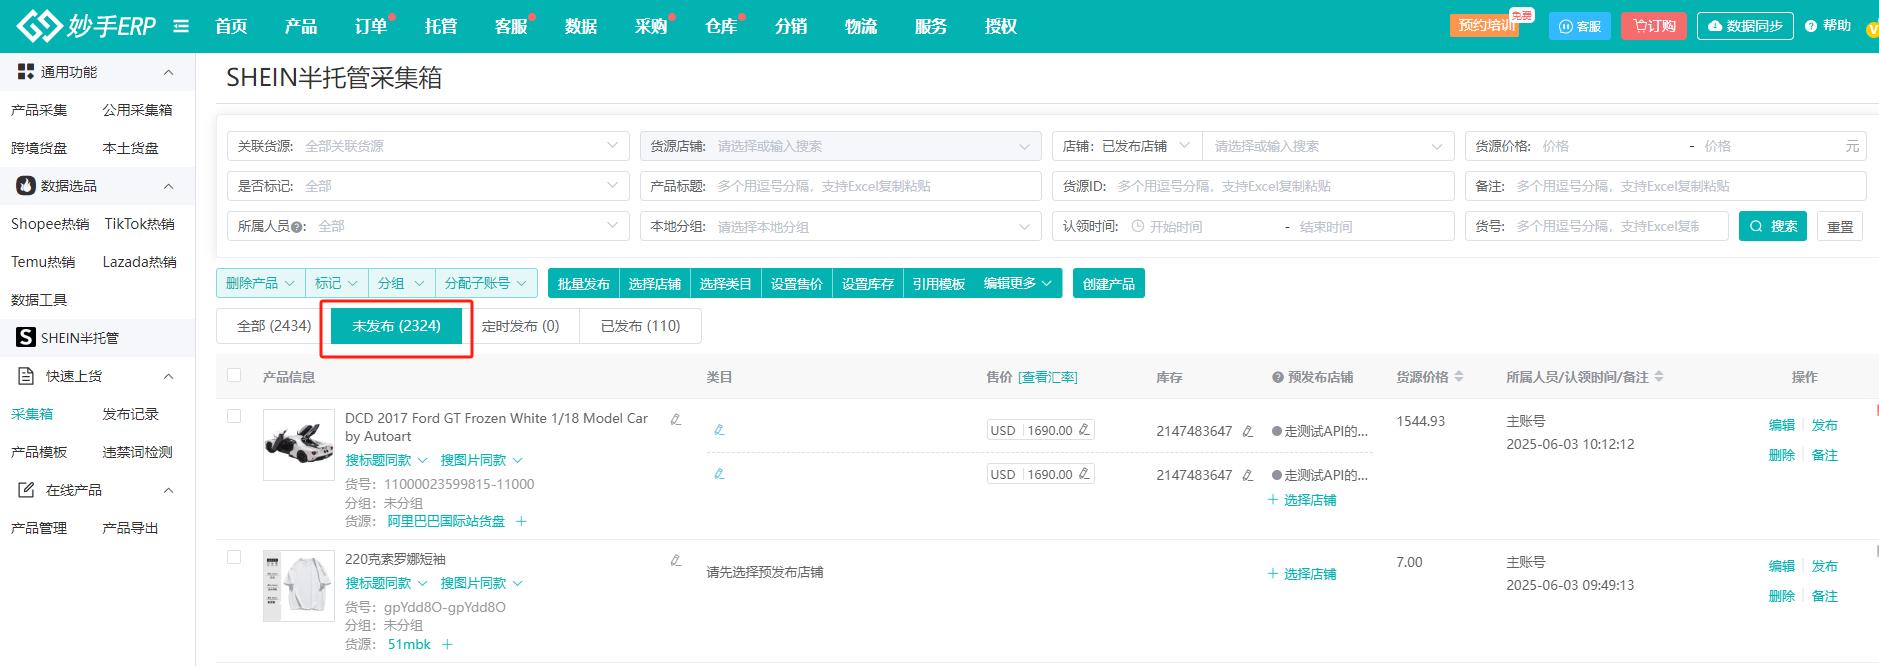Click the 通用功能 grid icon
The image size is (1879, 666).
[26, 72]
